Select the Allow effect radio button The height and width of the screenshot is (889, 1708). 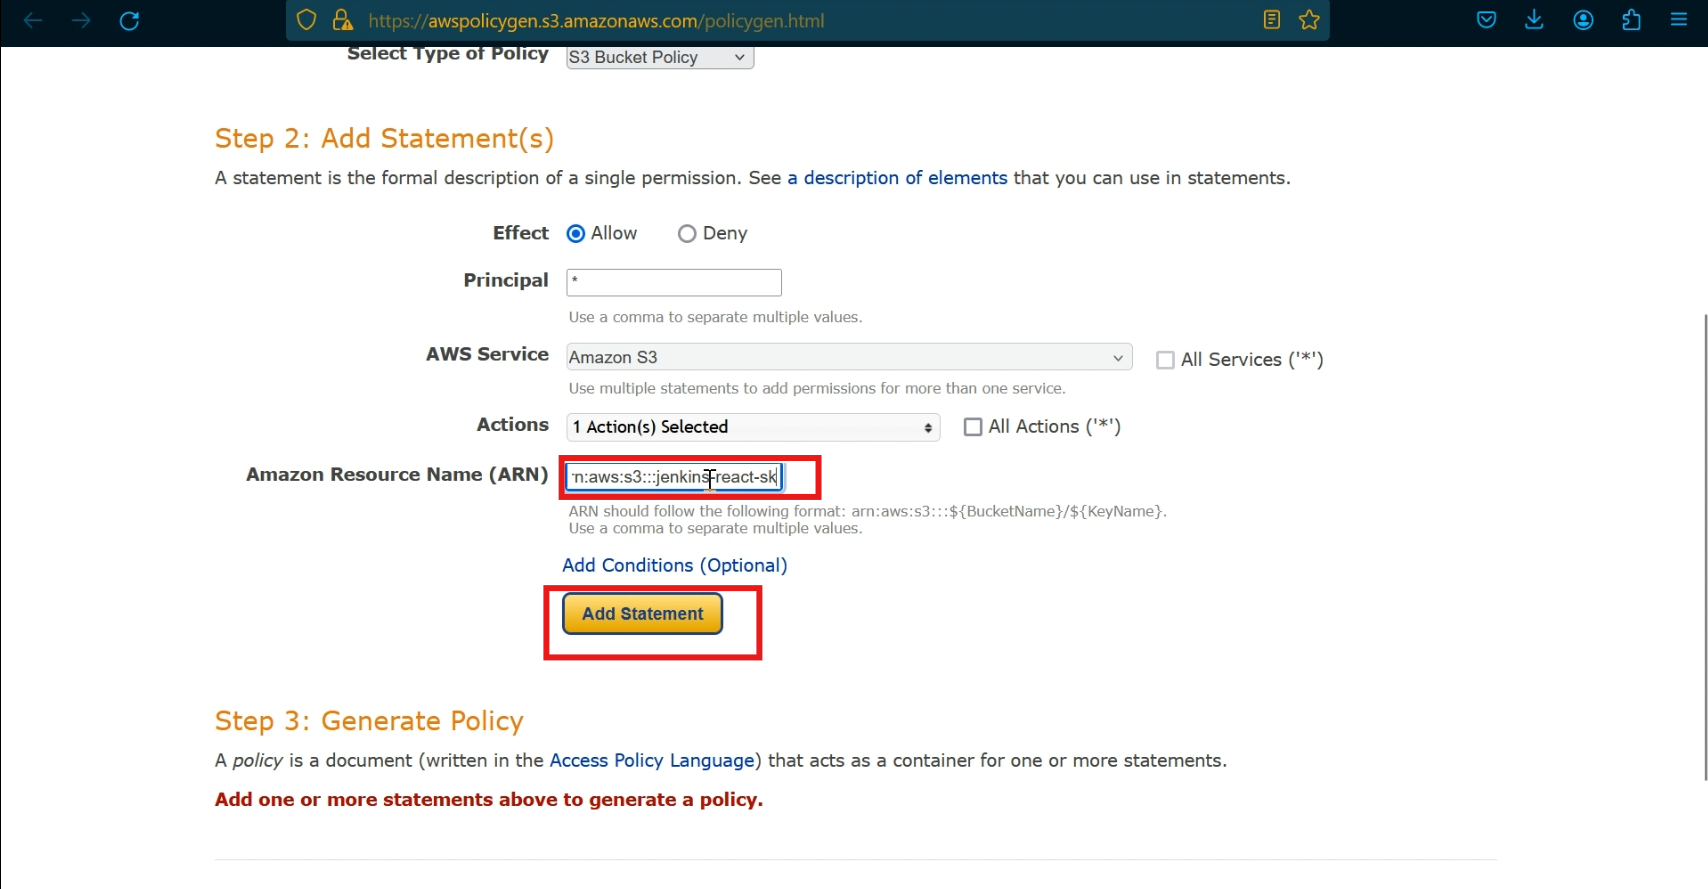(576, 234)
